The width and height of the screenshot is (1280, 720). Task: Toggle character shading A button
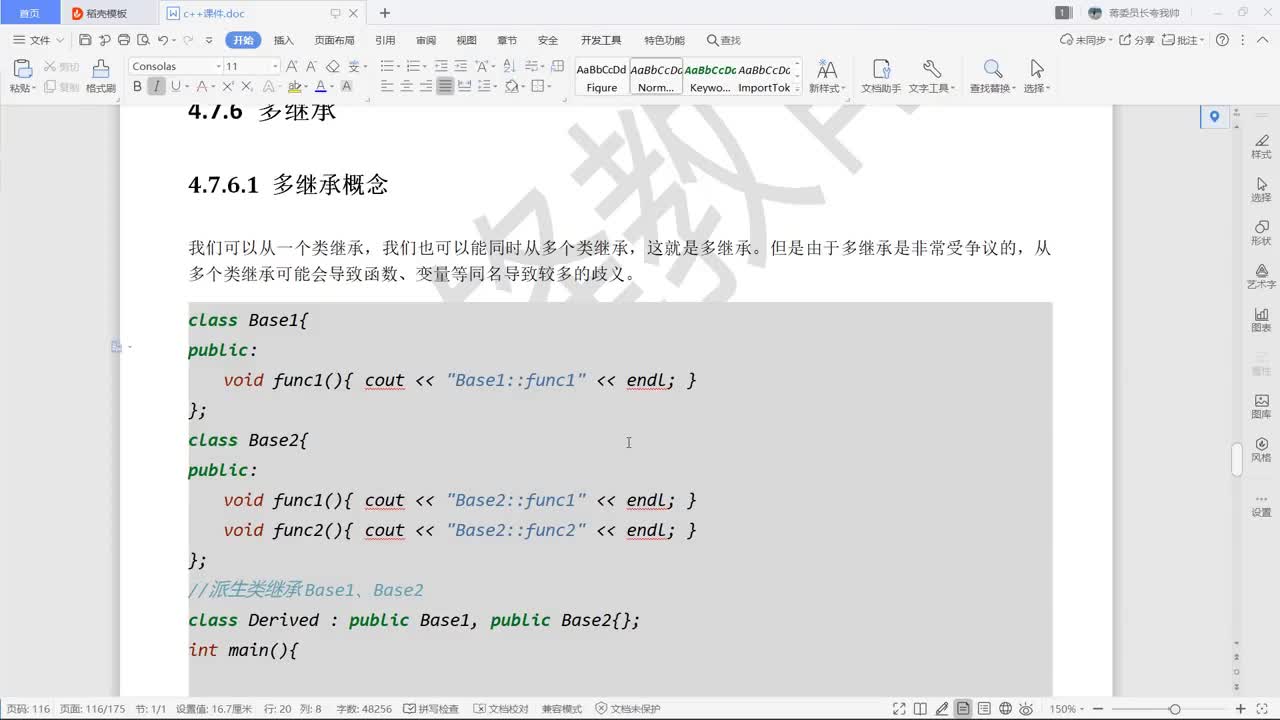click(346, 87)
